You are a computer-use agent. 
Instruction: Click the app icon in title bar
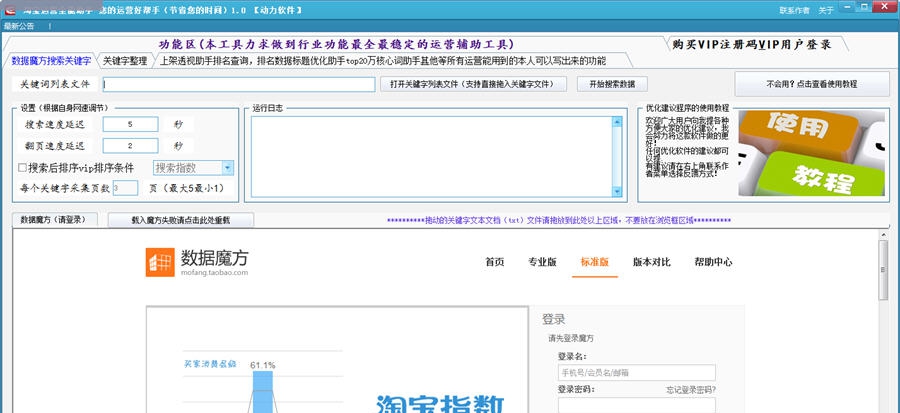10,10
